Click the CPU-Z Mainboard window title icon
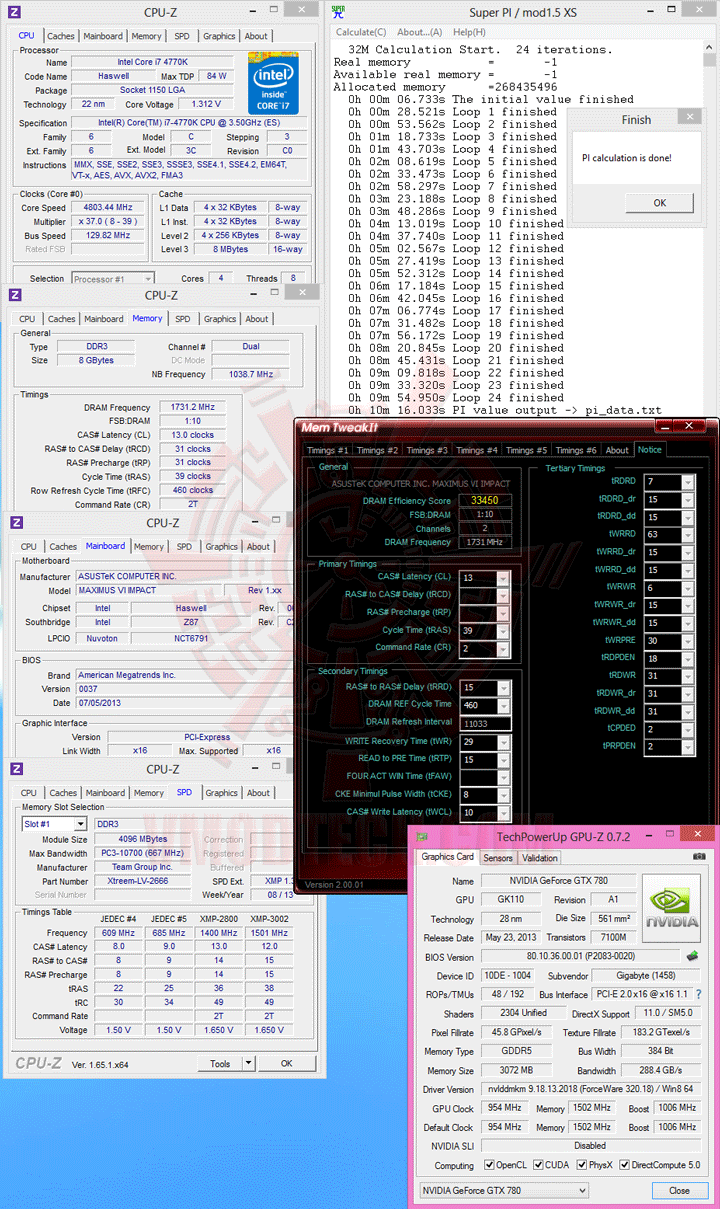 (15, 522)
